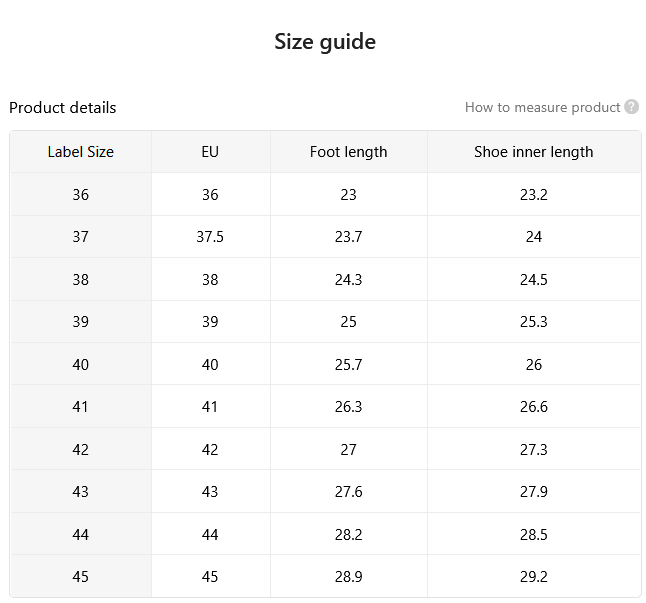Select label size 45 row cell

coord(81,577)
